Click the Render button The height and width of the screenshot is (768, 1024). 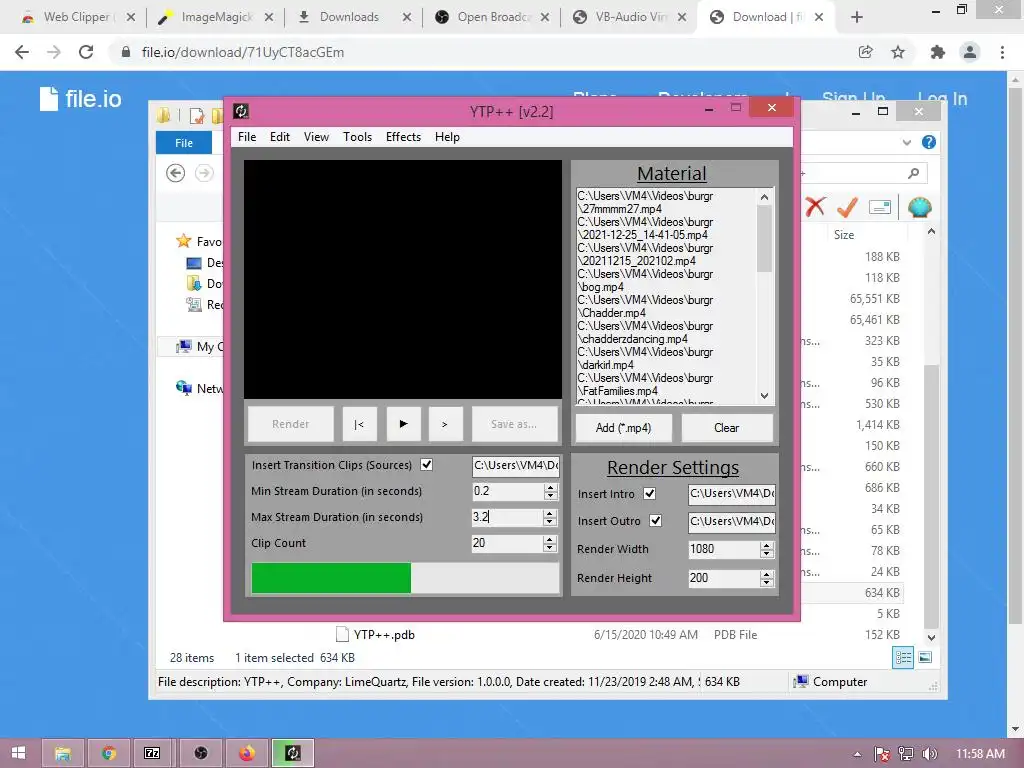[x=291, y=424]
